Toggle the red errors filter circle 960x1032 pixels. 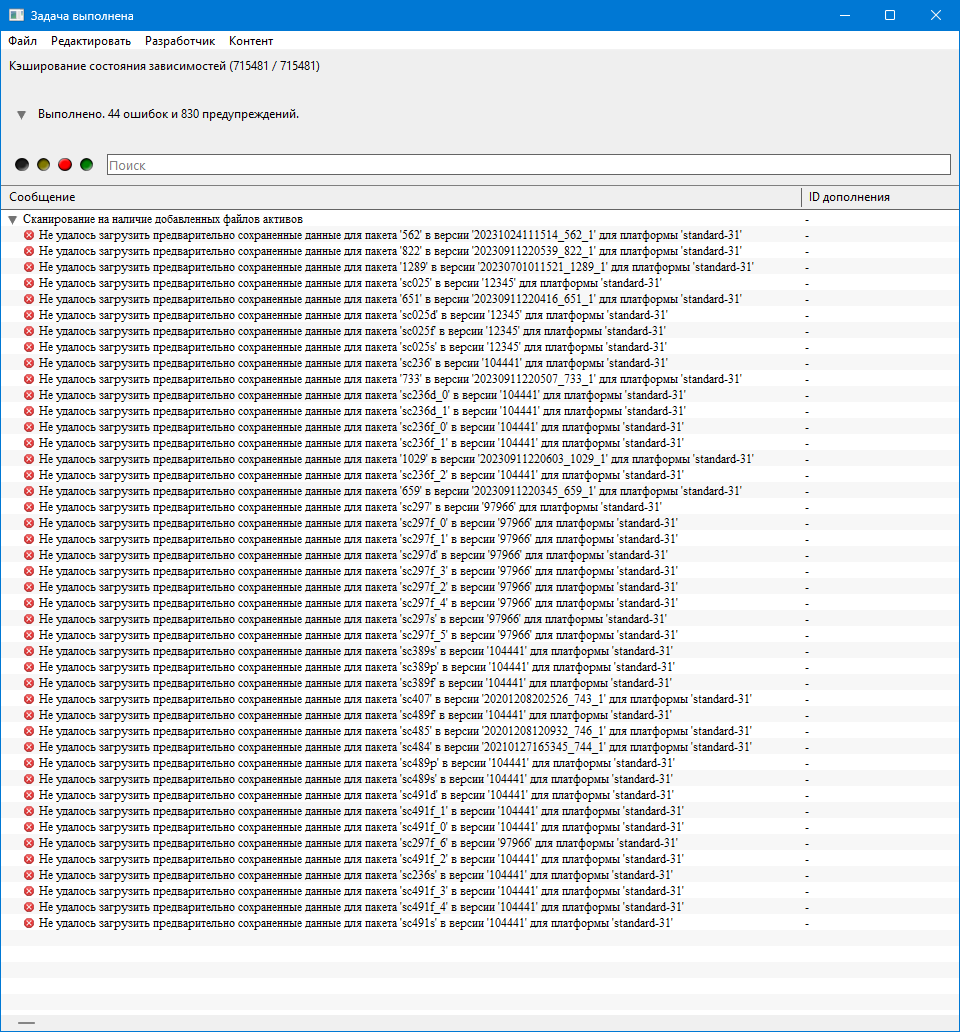click(64, 165)
